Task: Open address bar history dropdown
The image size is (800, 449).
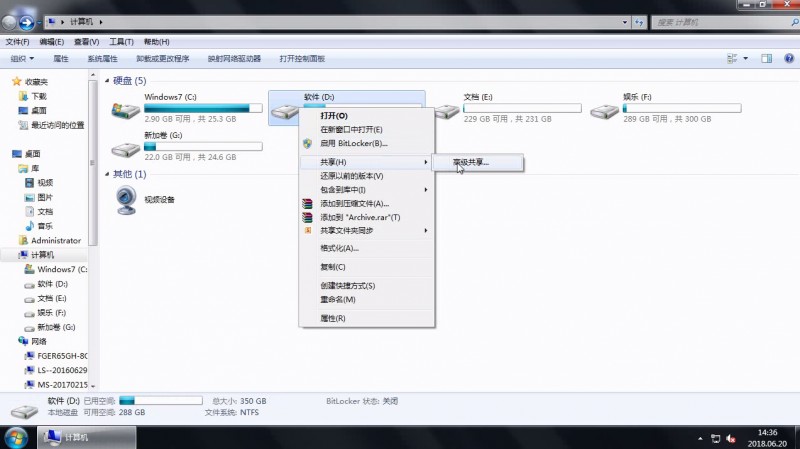Action: coord(625,22)
